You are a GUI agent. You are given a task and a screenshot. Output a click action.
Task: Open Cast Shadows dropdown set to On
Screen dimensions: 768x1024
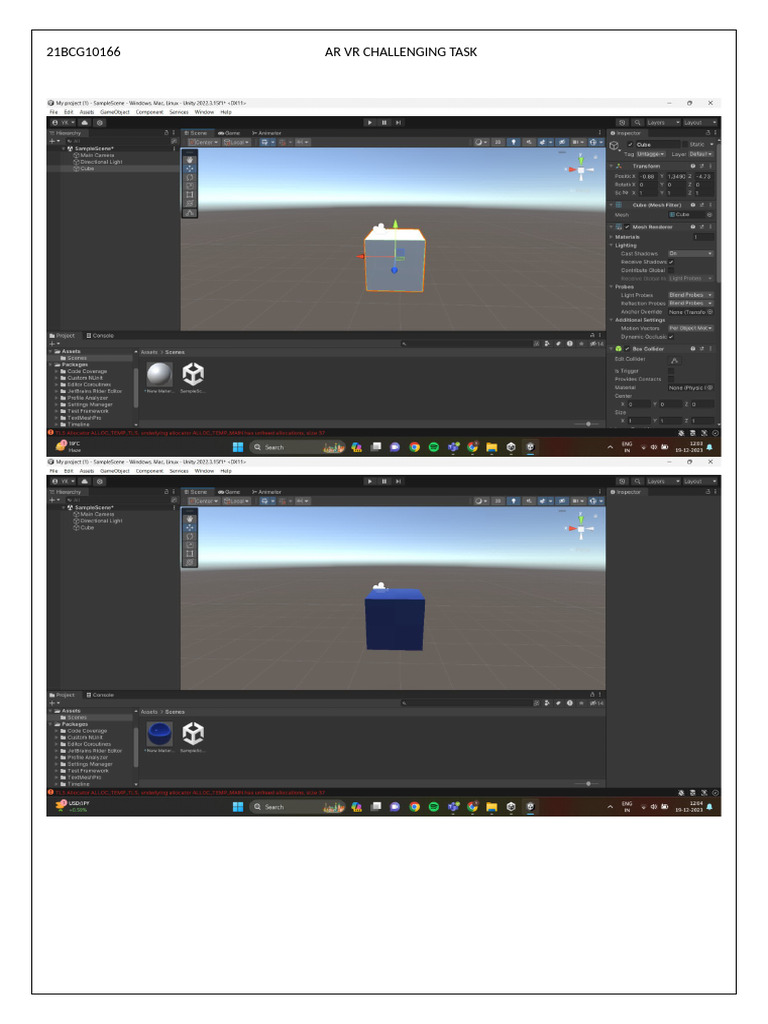pyautogui.click(x=690, y=253)
